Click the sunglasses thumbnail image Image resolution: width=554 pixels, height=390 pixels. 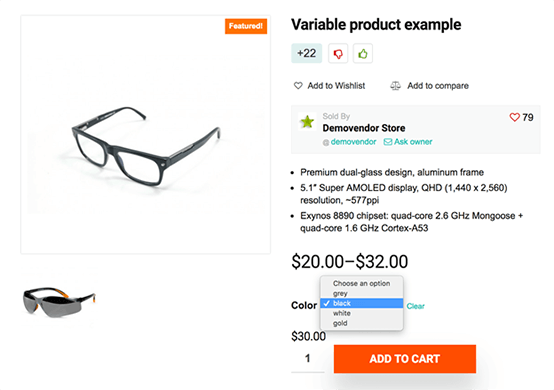pyautogui.click(x=59, y=301)
